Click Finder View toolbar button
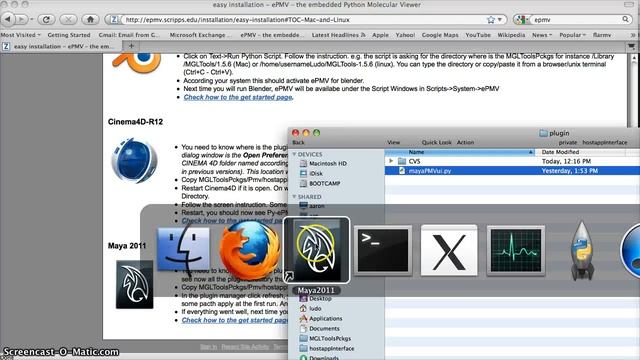This screenshot has height=360, width=640. tap(393, 142)
